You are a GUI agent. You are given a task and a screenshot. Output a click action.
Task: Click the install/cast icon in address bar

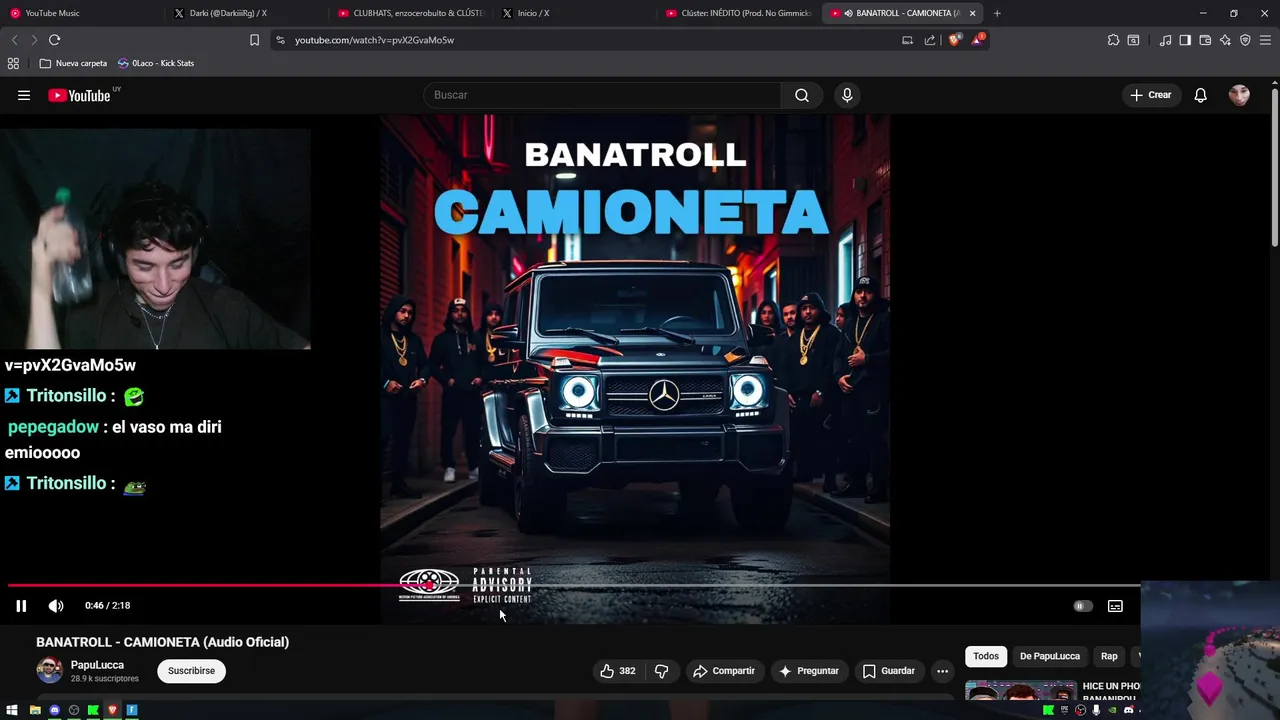pos(907,40)
